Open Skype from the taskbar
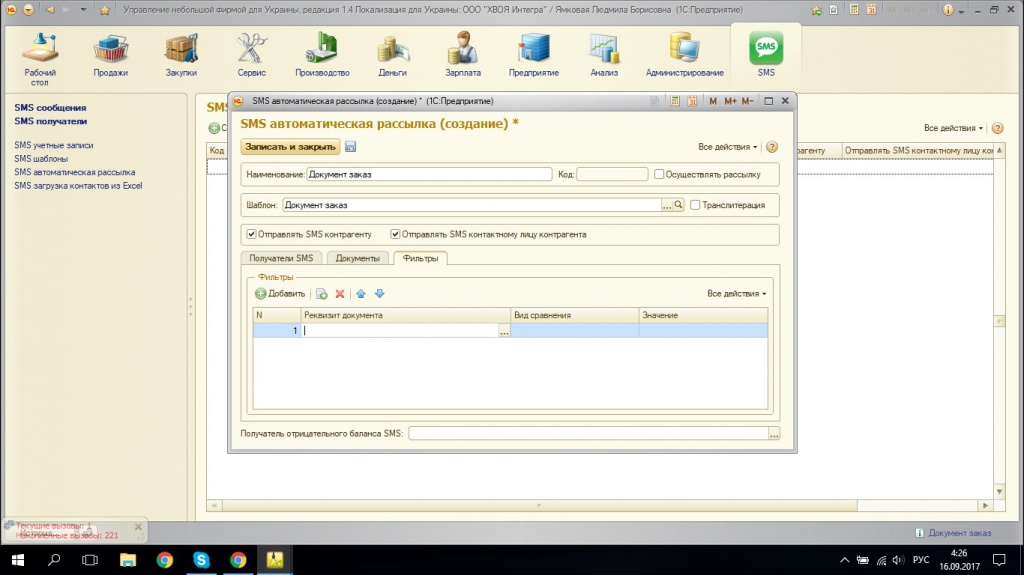This screenshot has width=1024, height=575. tap(201, 560)
